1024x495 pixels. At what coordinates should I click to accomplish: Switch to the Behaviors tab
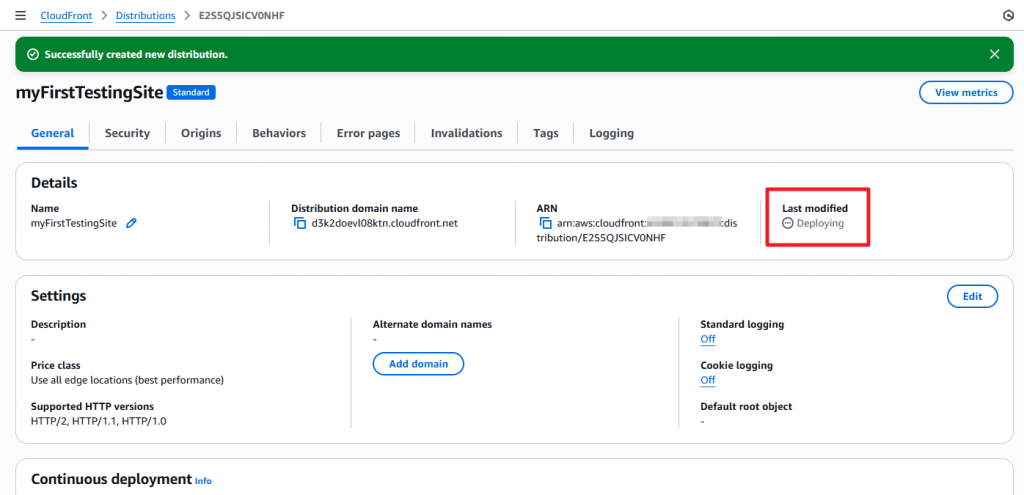[279, 133]
